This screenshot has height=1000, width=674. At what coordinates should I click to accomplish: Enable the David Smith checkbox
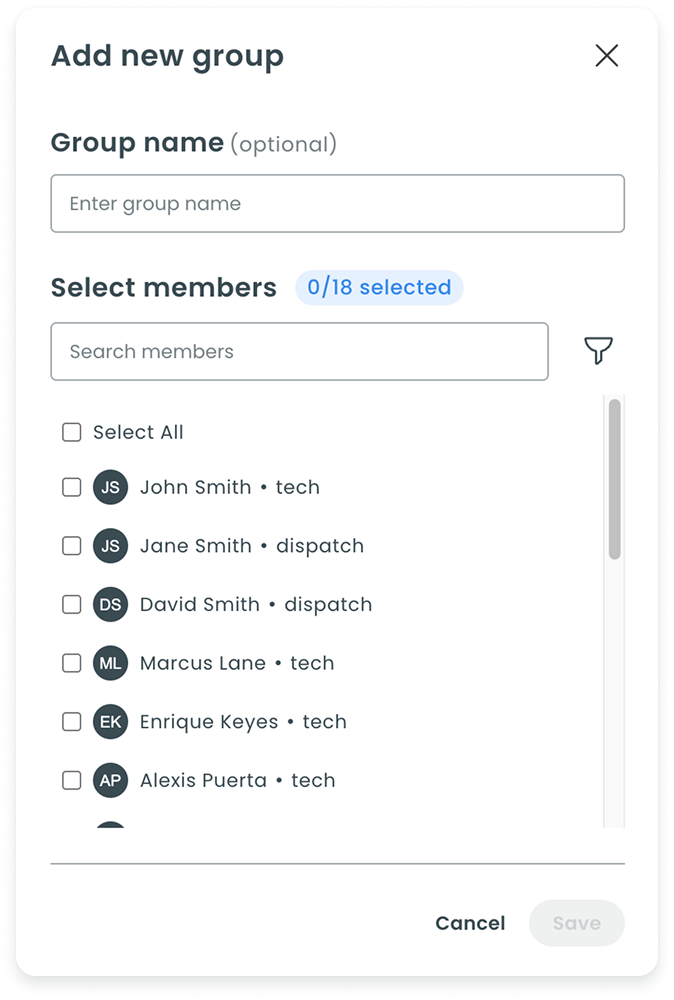click(x=72, y=604)
